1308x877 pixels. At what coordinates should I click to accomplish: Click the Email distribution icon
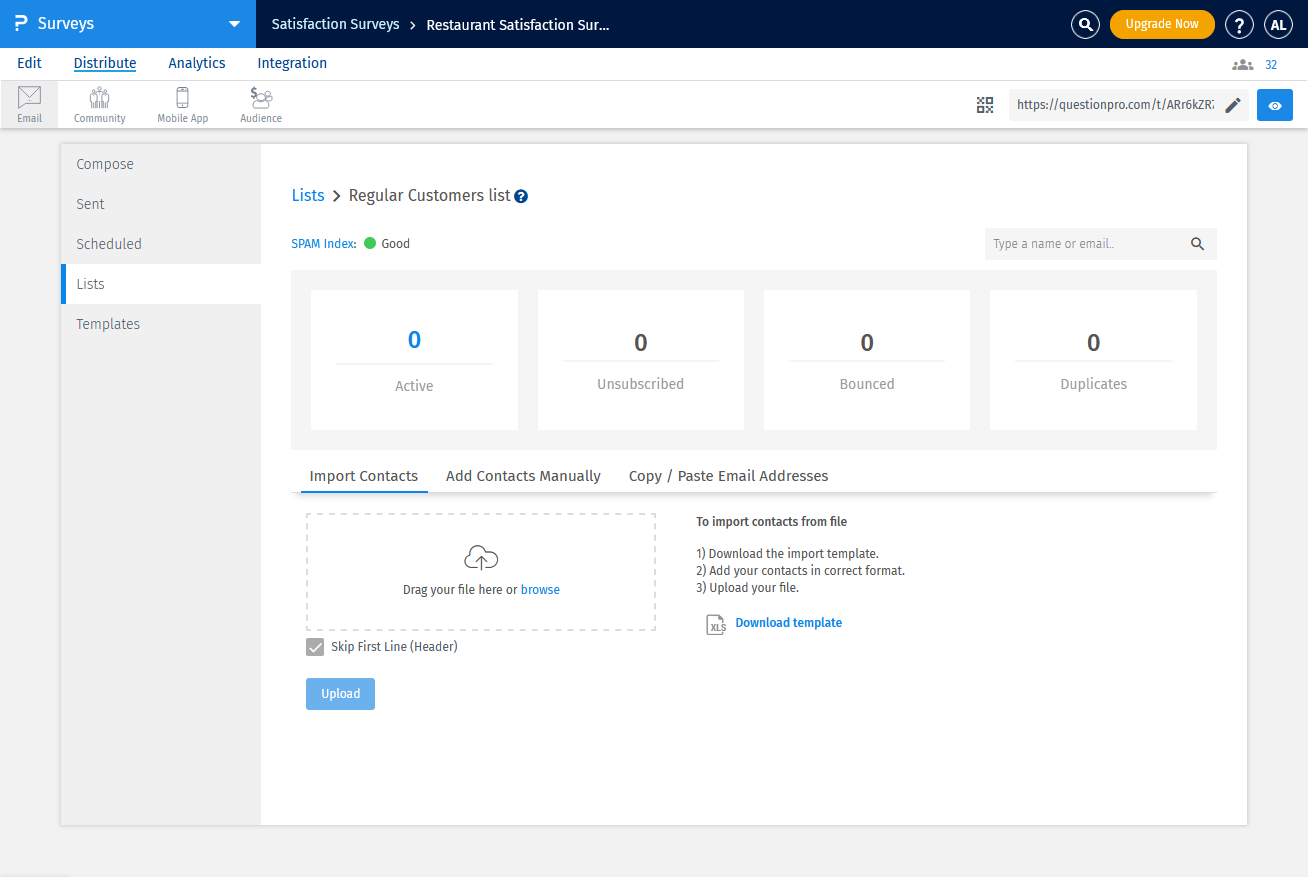[x=29, y=104]
